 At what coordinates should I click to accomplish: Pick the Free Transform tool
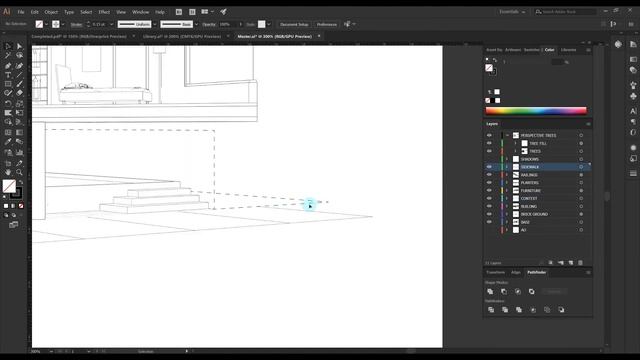pos(19,113)
